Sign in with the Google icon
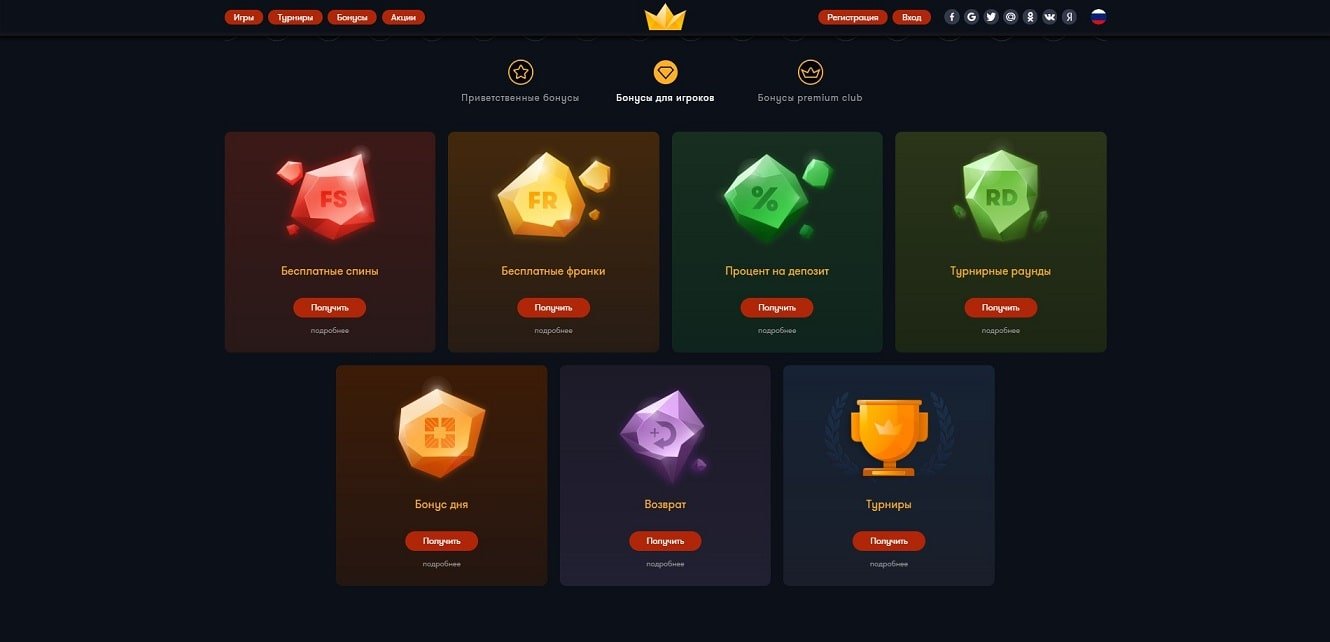 pos(971,17)
